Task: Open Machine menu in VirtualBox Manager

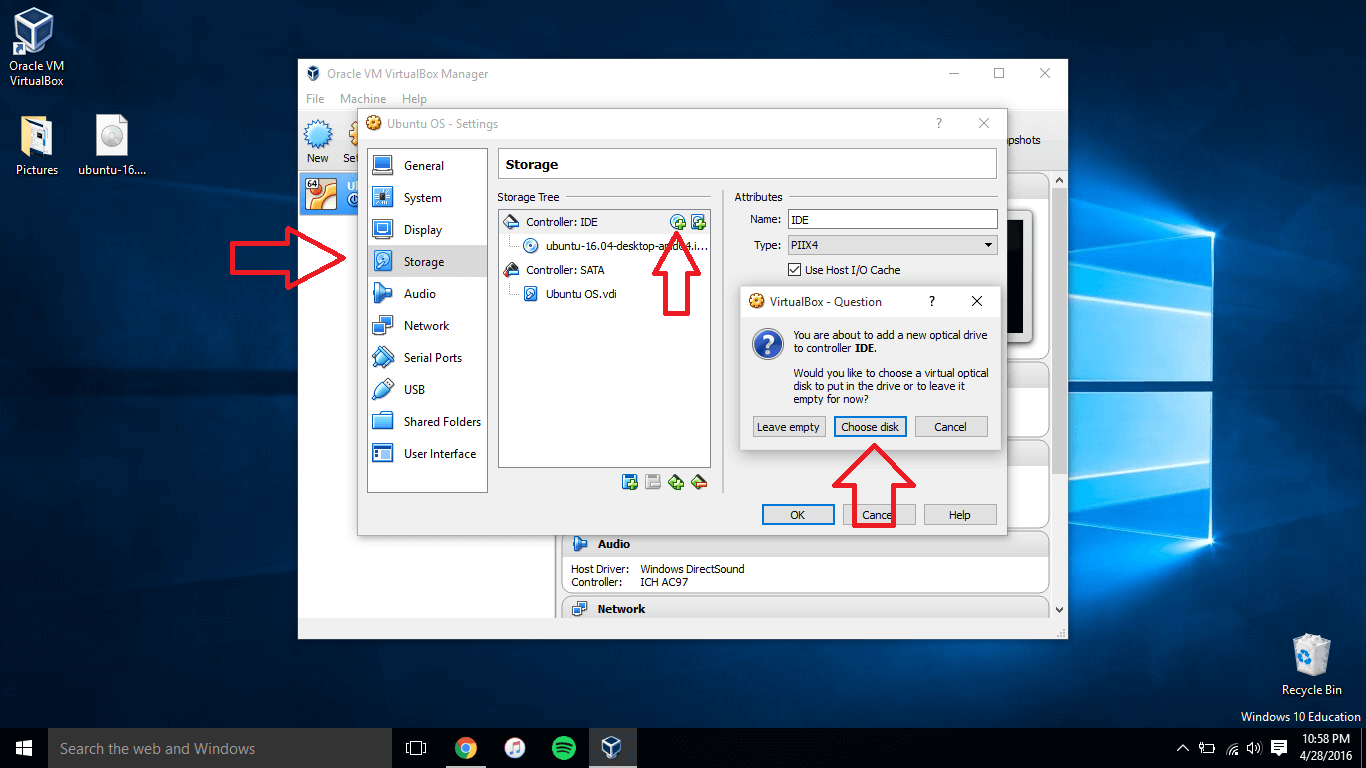Action: click(363, 99)
